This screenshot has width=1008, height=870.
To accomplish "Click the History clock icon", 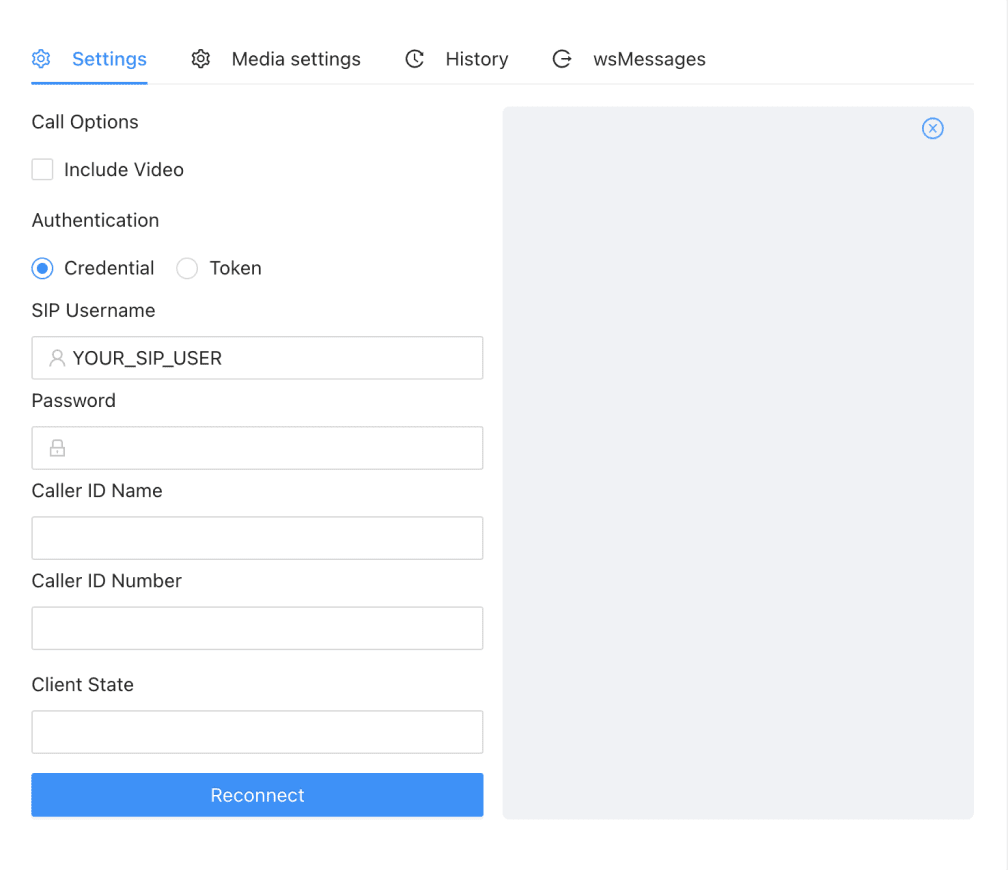I will click(x=414, y=59).
